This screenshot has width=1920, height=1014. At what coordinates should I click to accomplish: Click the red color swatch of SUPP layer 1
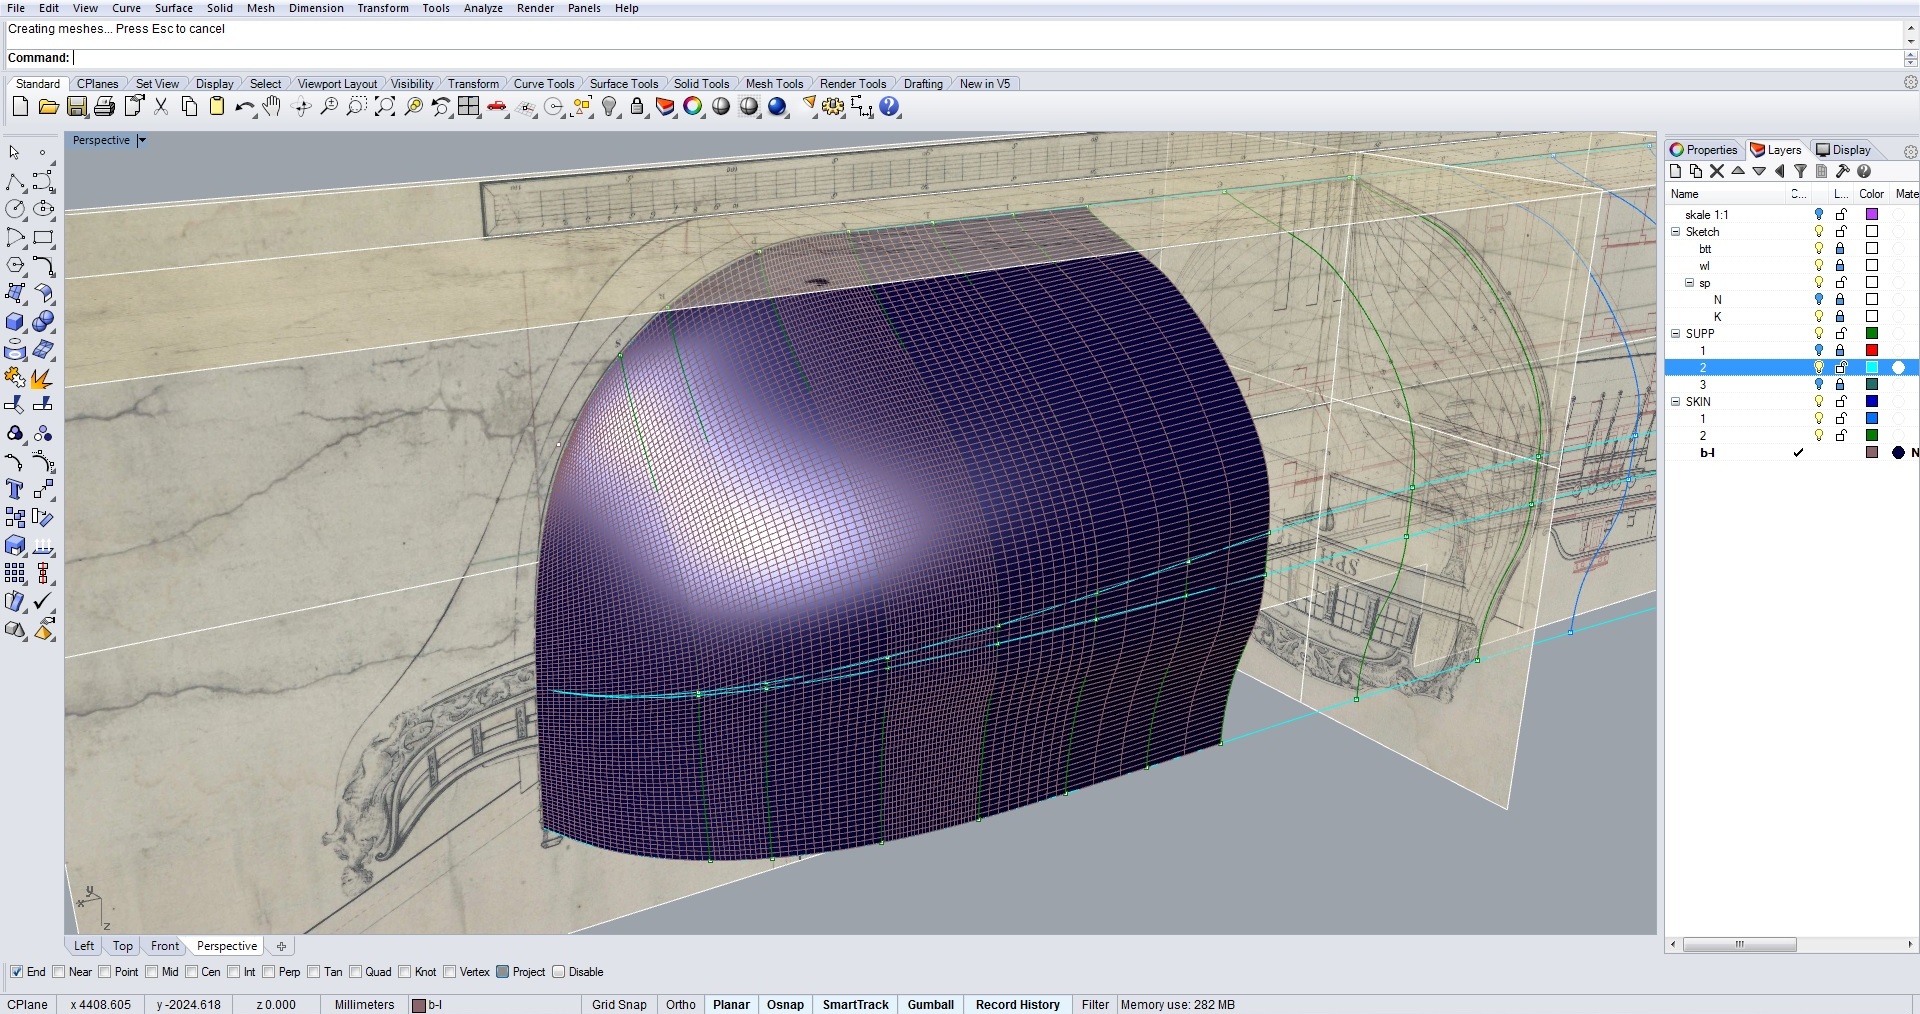point(1872,351)
